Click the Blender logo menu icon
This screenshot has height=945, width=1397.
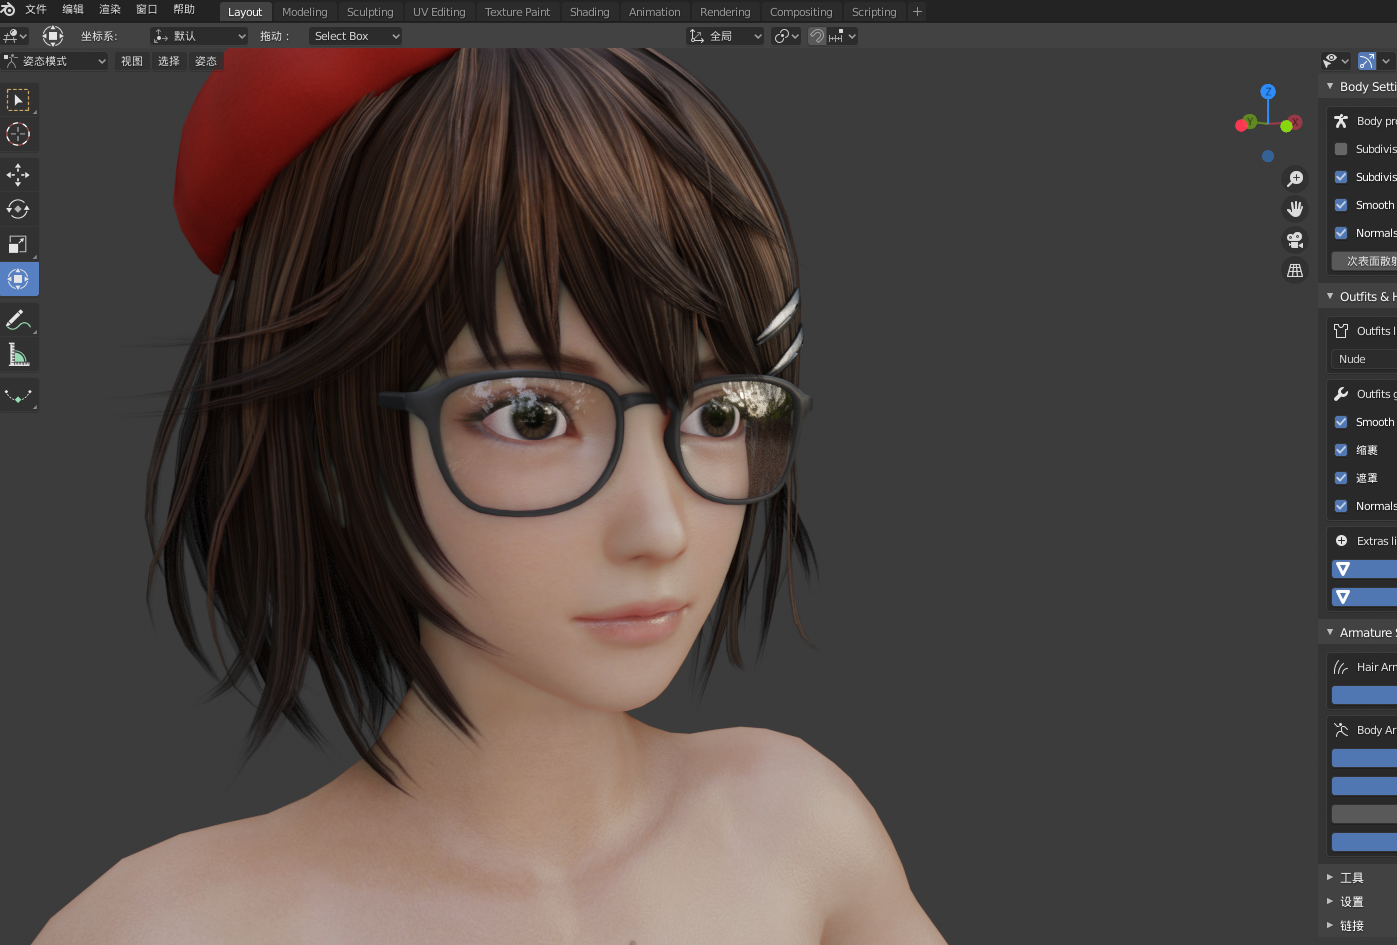(x=8, y=9)
